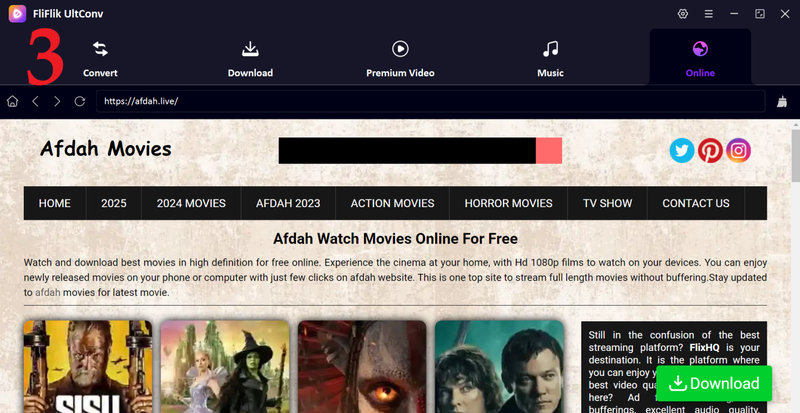Open the poster with two people on teal
800x413 pixels.
click(x=499, y=367)
